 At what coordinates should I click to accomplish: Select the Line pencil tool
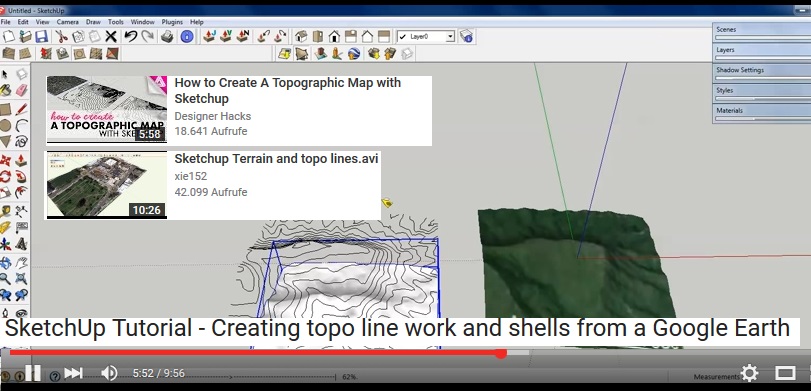pyautogui.click(x=21, y=110)
